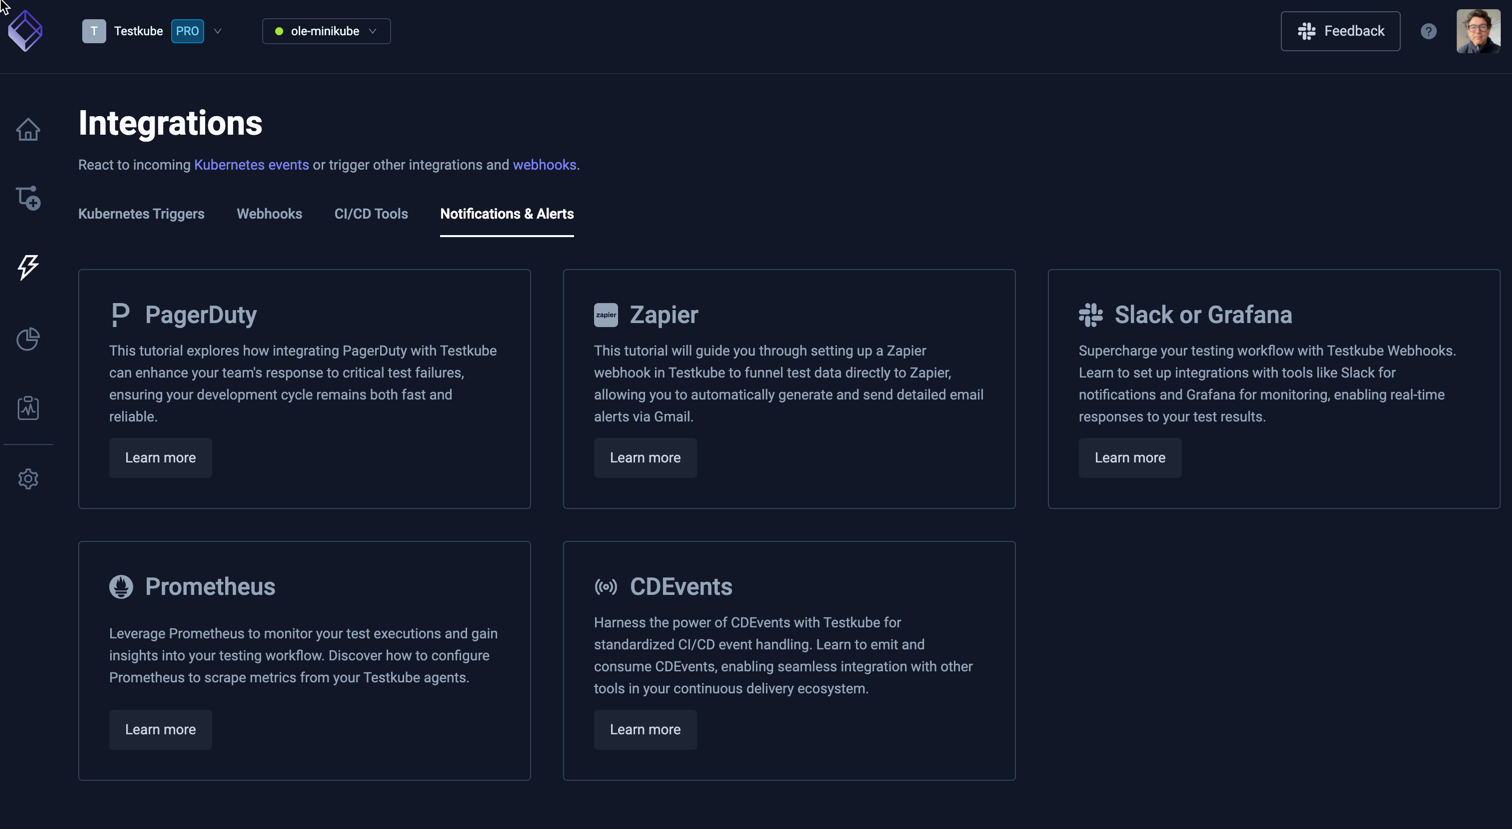1512x829 pixels.
Task: Click Learn more on the Prometheus card
Action: tap(160, 729)
